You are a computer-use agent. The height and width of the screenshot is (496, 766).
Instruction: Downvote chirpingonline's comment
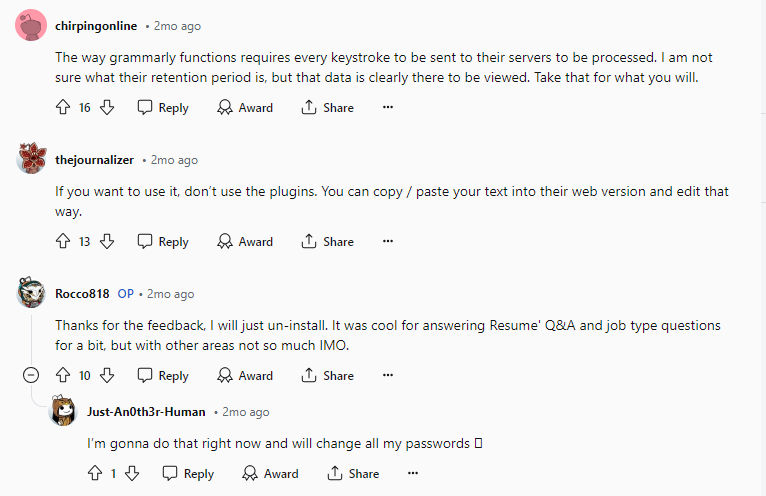point(107,108)
